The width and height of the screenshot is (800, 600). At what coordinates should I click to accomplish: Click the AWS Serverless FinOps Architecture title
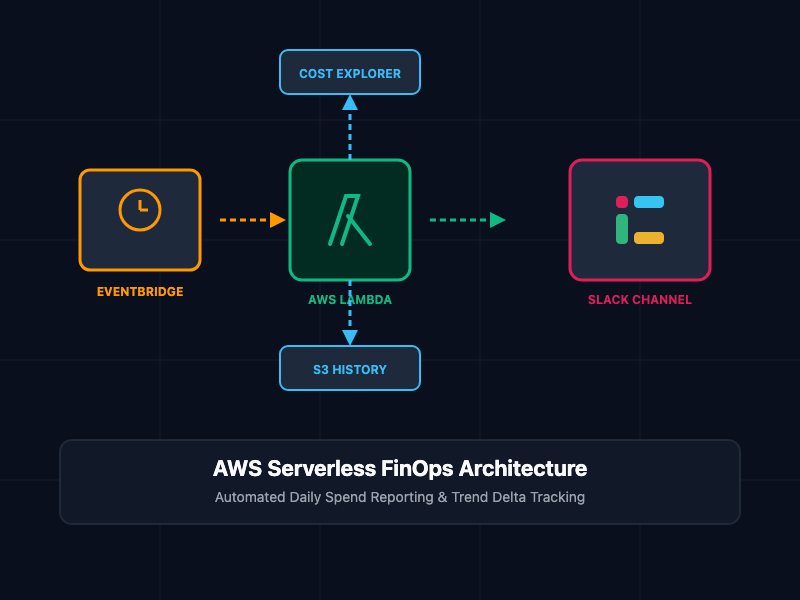coord(400,468)
